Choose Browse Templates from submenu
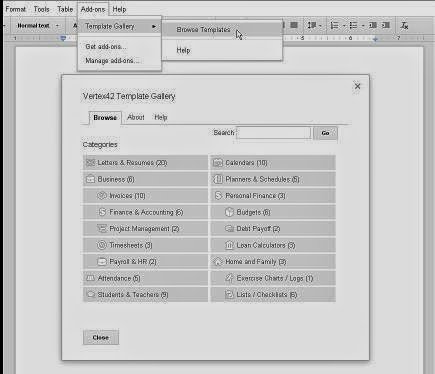 (222, 30)
